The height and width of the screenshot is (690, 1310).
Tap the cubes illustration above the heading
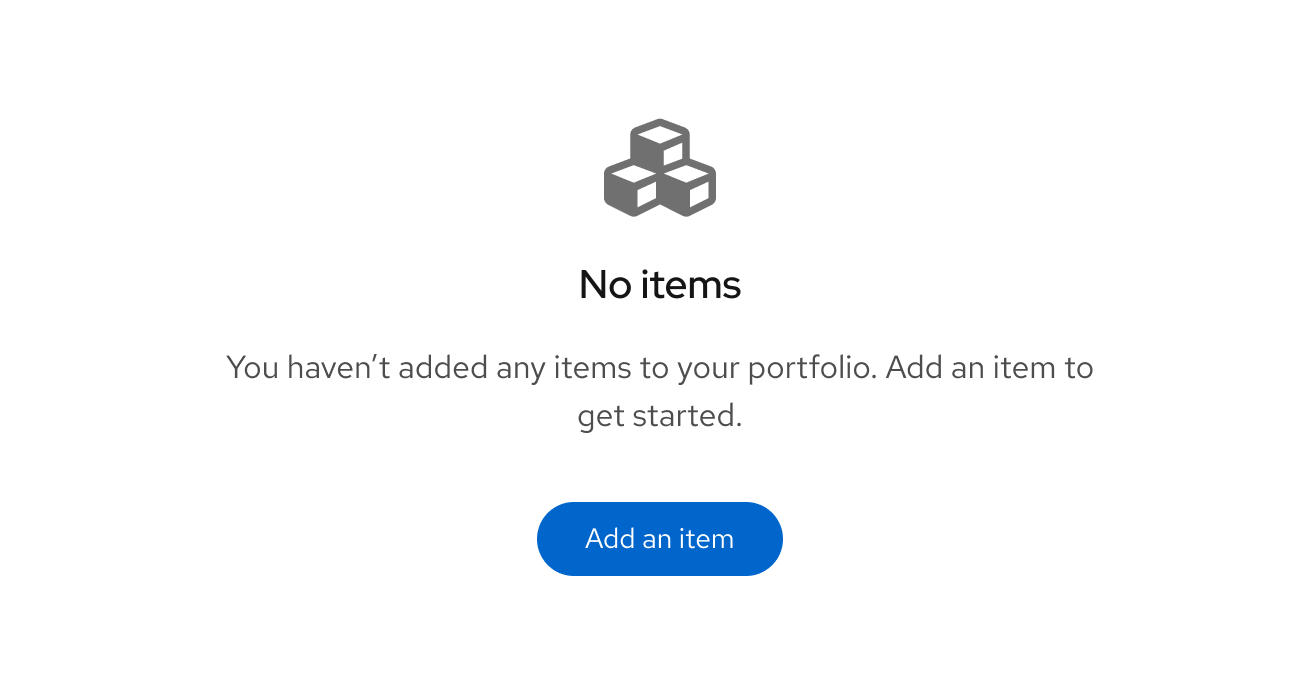pyautogui.click(x=660, y=168)
